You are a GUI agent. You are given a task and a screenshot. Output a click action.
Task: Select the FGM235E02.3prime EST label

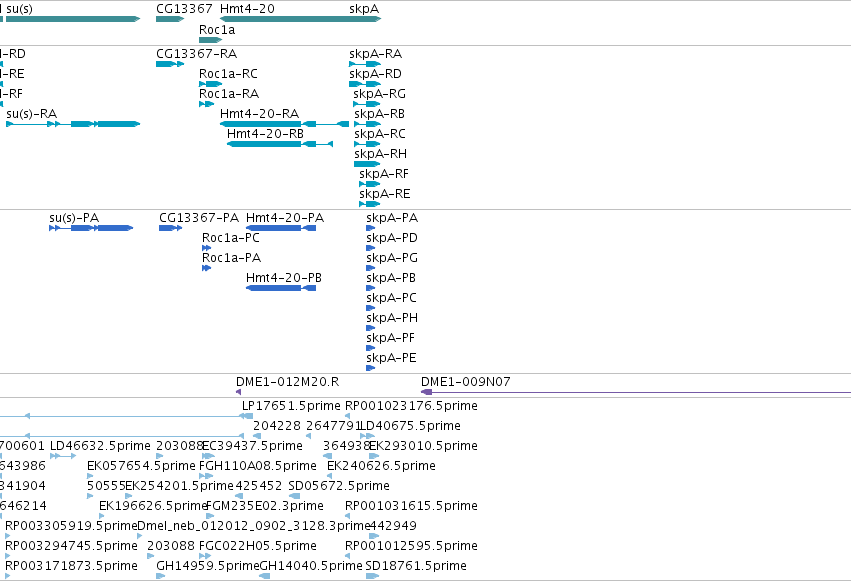click(265, 507)
